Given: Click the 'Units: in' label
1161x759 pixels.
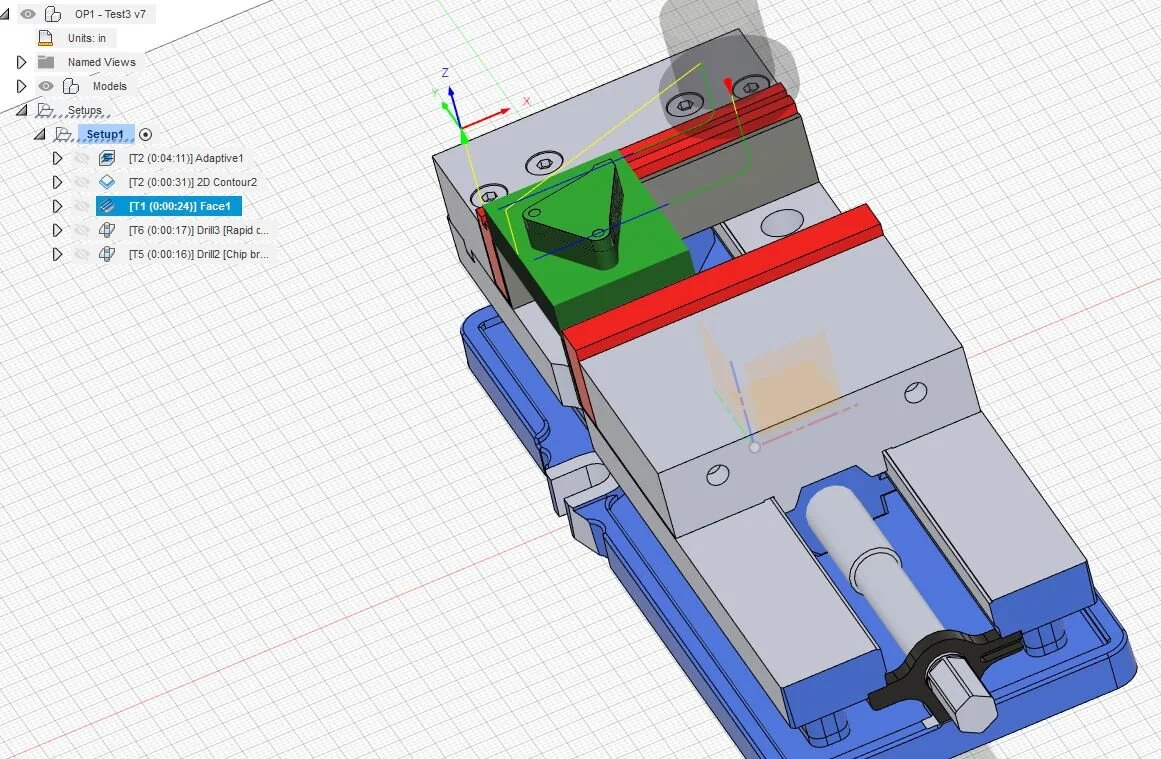Looking at the screenshot, I should coord(87,38).
